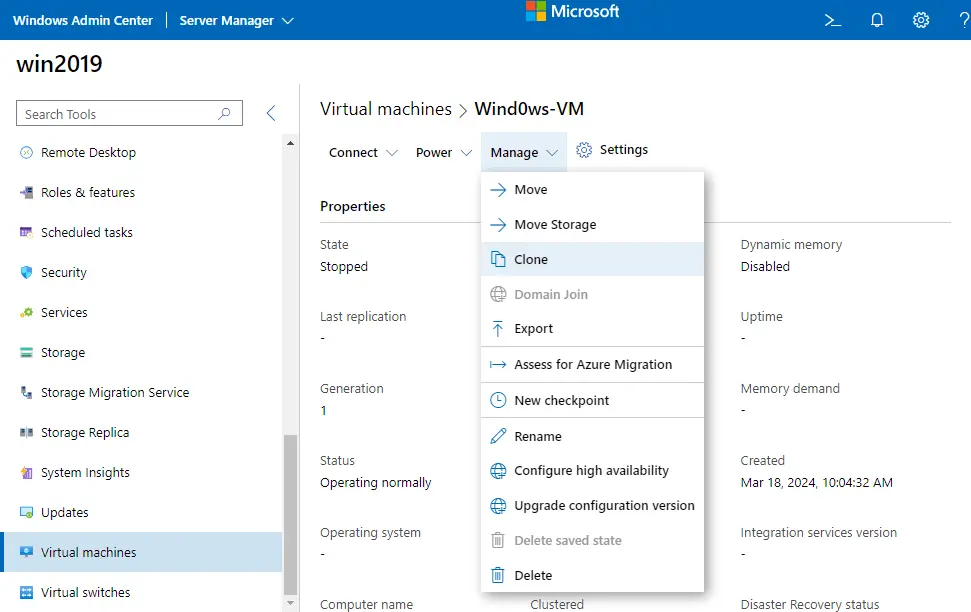The height and width of the screenshot is (612, 971).
Task: Open the Power dropdown
Action: point(443,152)
